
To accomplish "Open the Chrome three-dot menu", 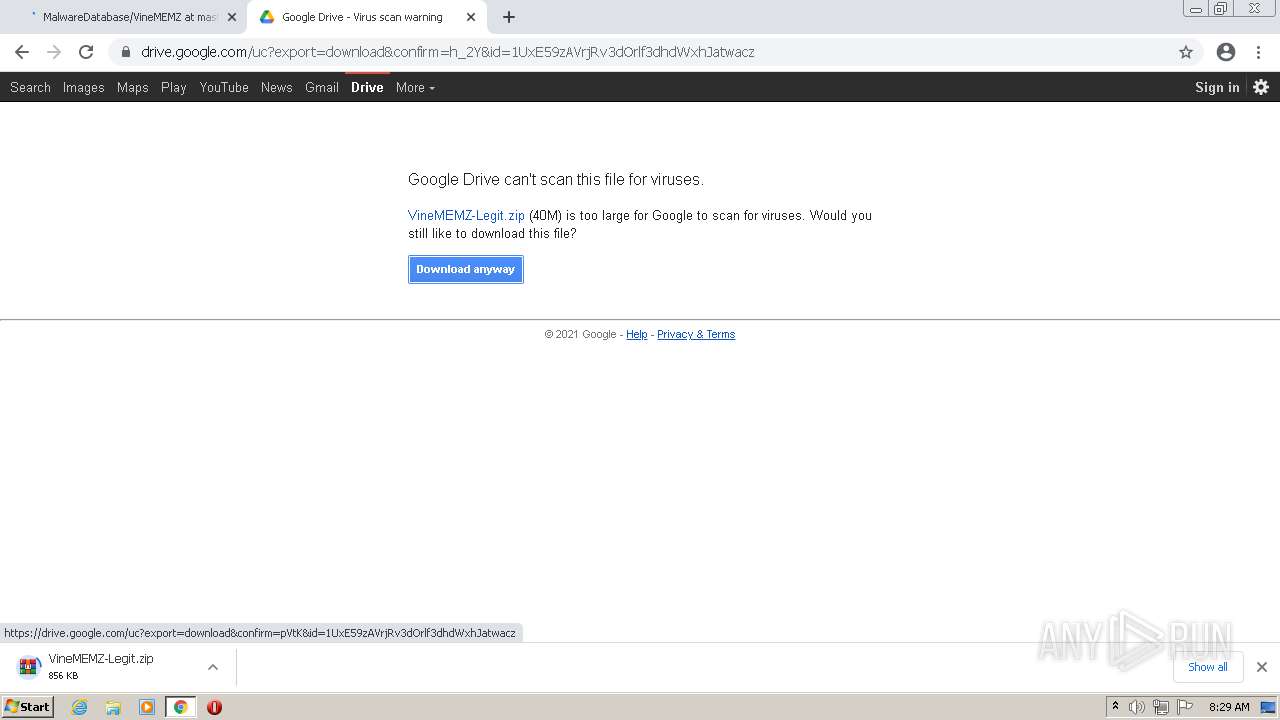I will point(1259,52).
